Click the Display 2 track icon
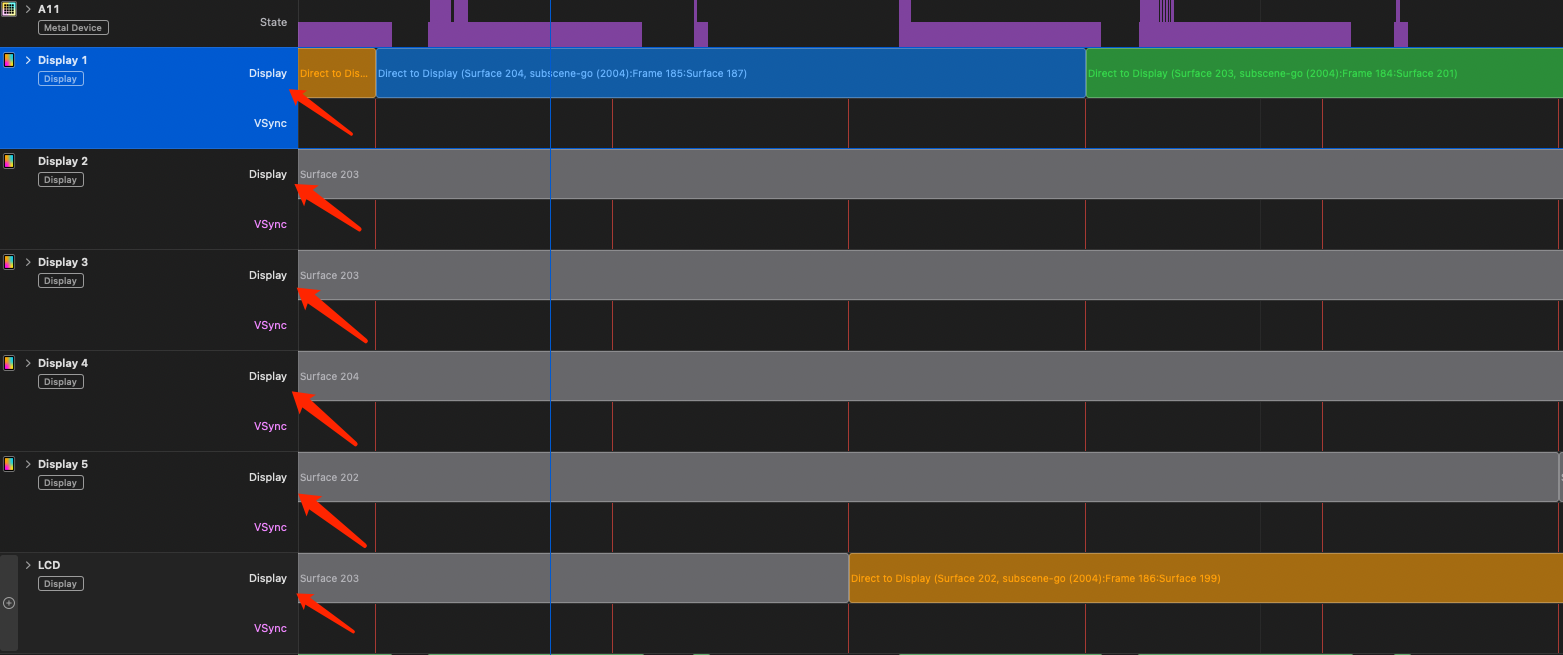The width and height of the screenshot is (1563, 655). pos(9,161)
